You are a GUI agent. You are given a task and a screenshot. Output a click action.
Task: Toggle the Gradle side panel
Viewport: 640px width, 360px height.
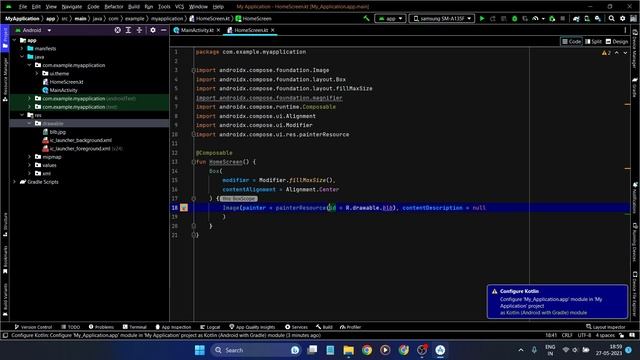point(635,87)
